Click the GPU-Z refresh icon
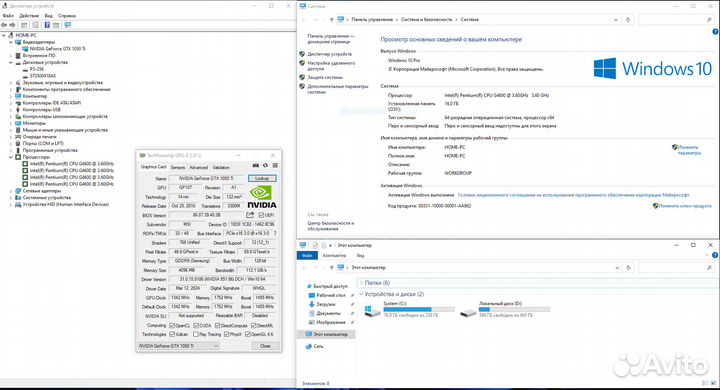 [265, 165]
